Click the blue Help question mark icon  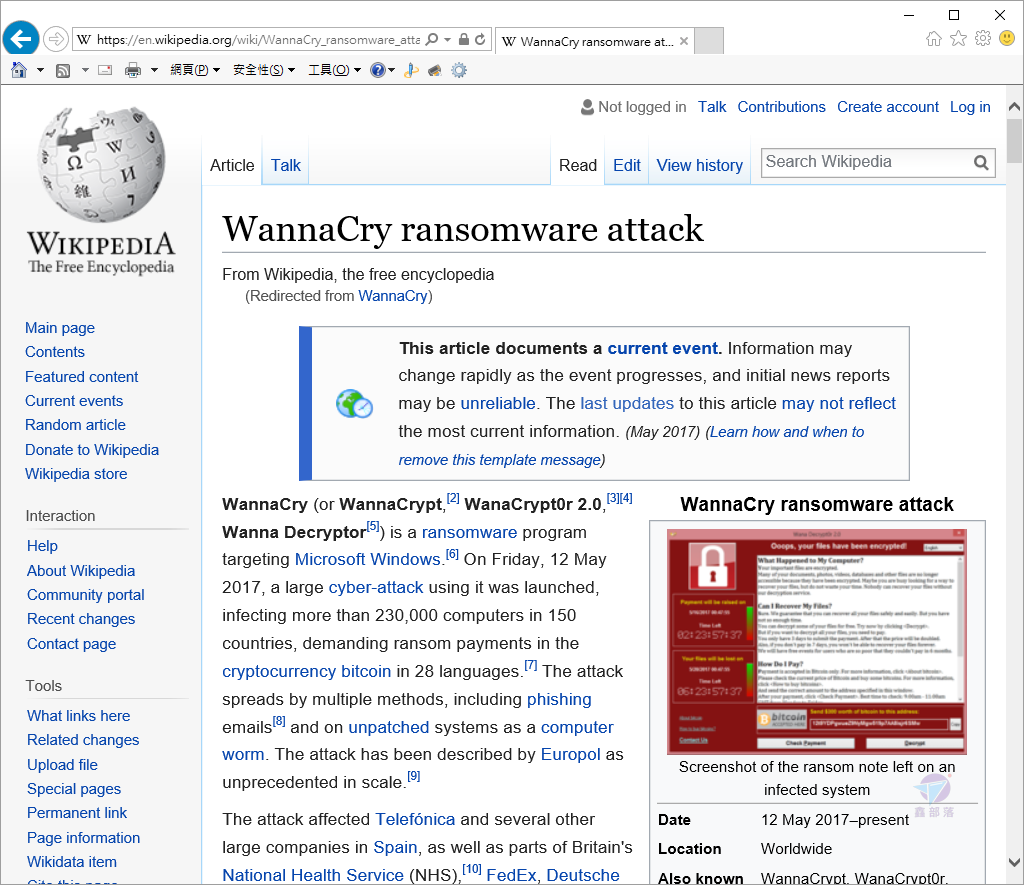[377, 70]
